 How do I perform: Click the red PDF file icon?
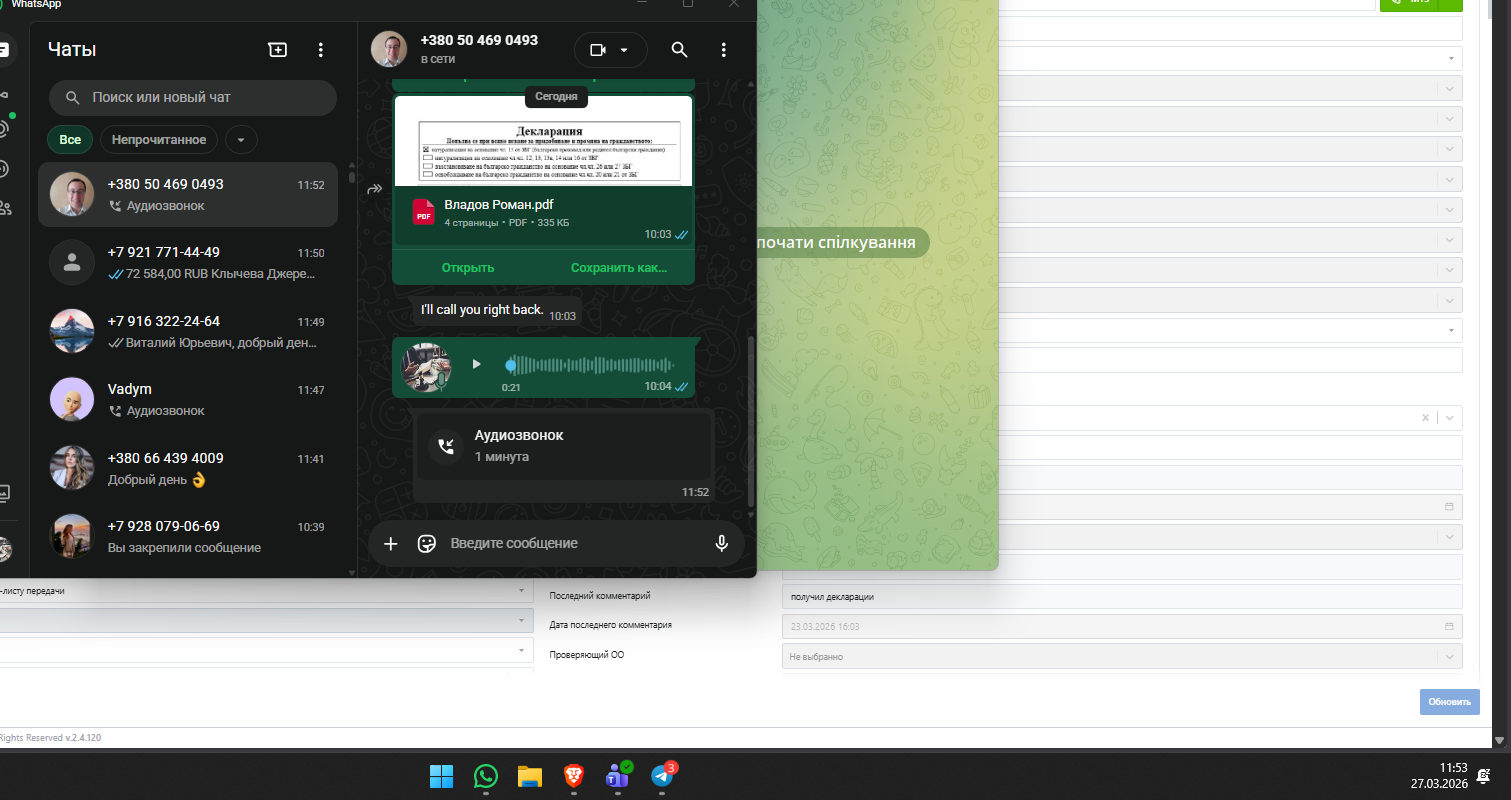point(424,212)
